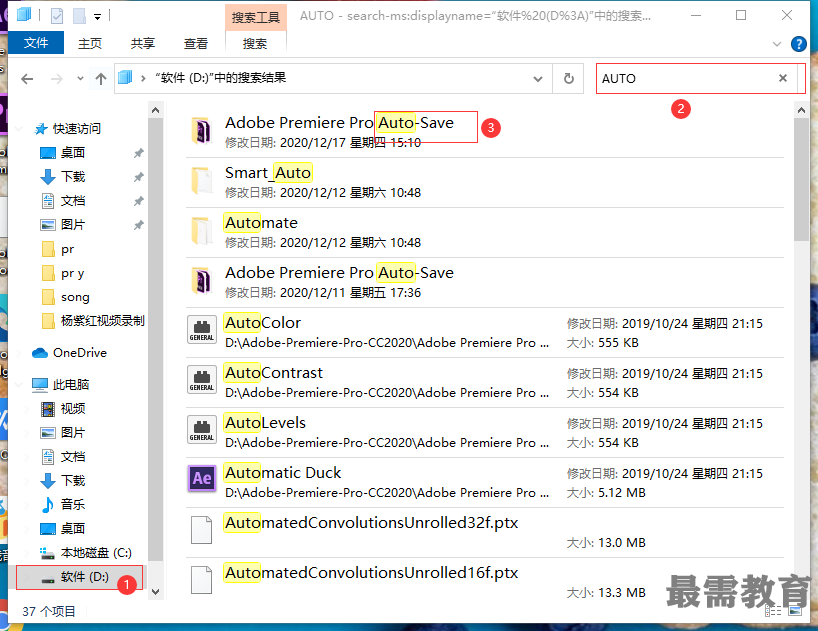Select the AutoContrast plugin file icon

coord(202,380)
